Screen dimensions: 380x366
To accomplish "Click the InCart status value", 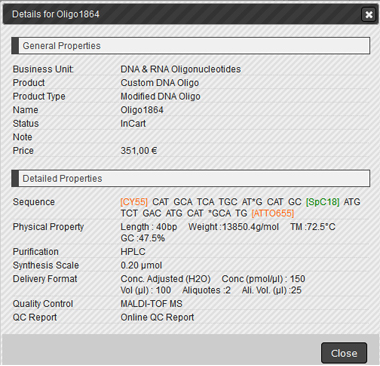I will click(133, 124).
